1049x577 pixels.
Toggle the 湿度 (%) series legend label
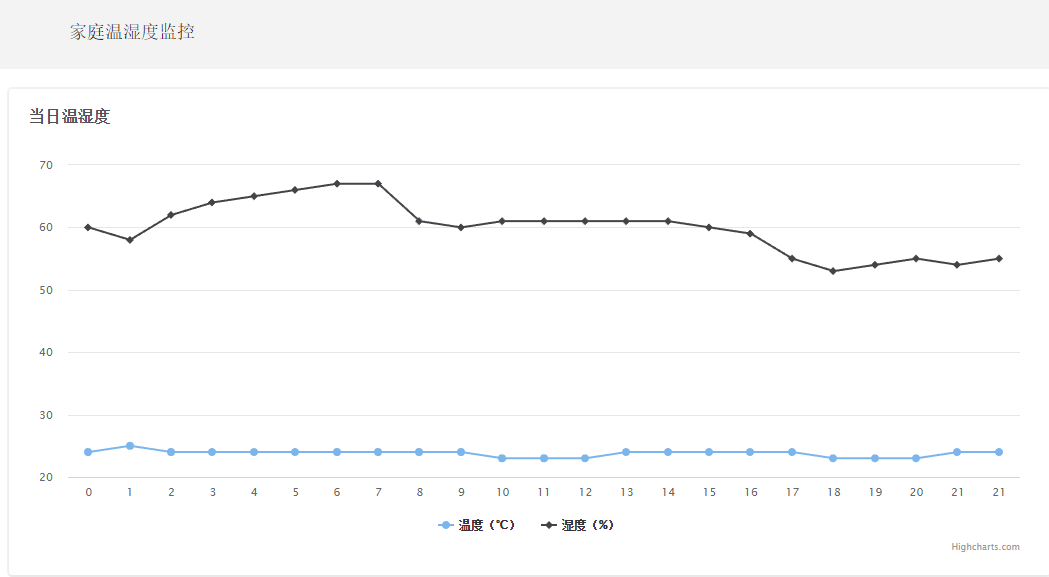click(x=587, y=525)
